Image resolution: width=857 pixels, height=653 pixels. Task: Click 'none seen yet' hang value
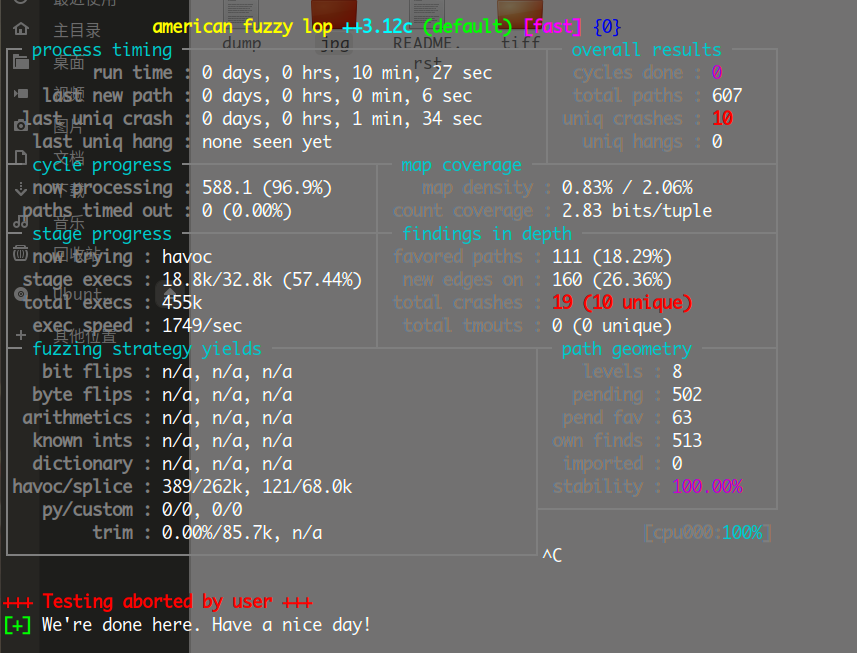(x=267, y=142)
